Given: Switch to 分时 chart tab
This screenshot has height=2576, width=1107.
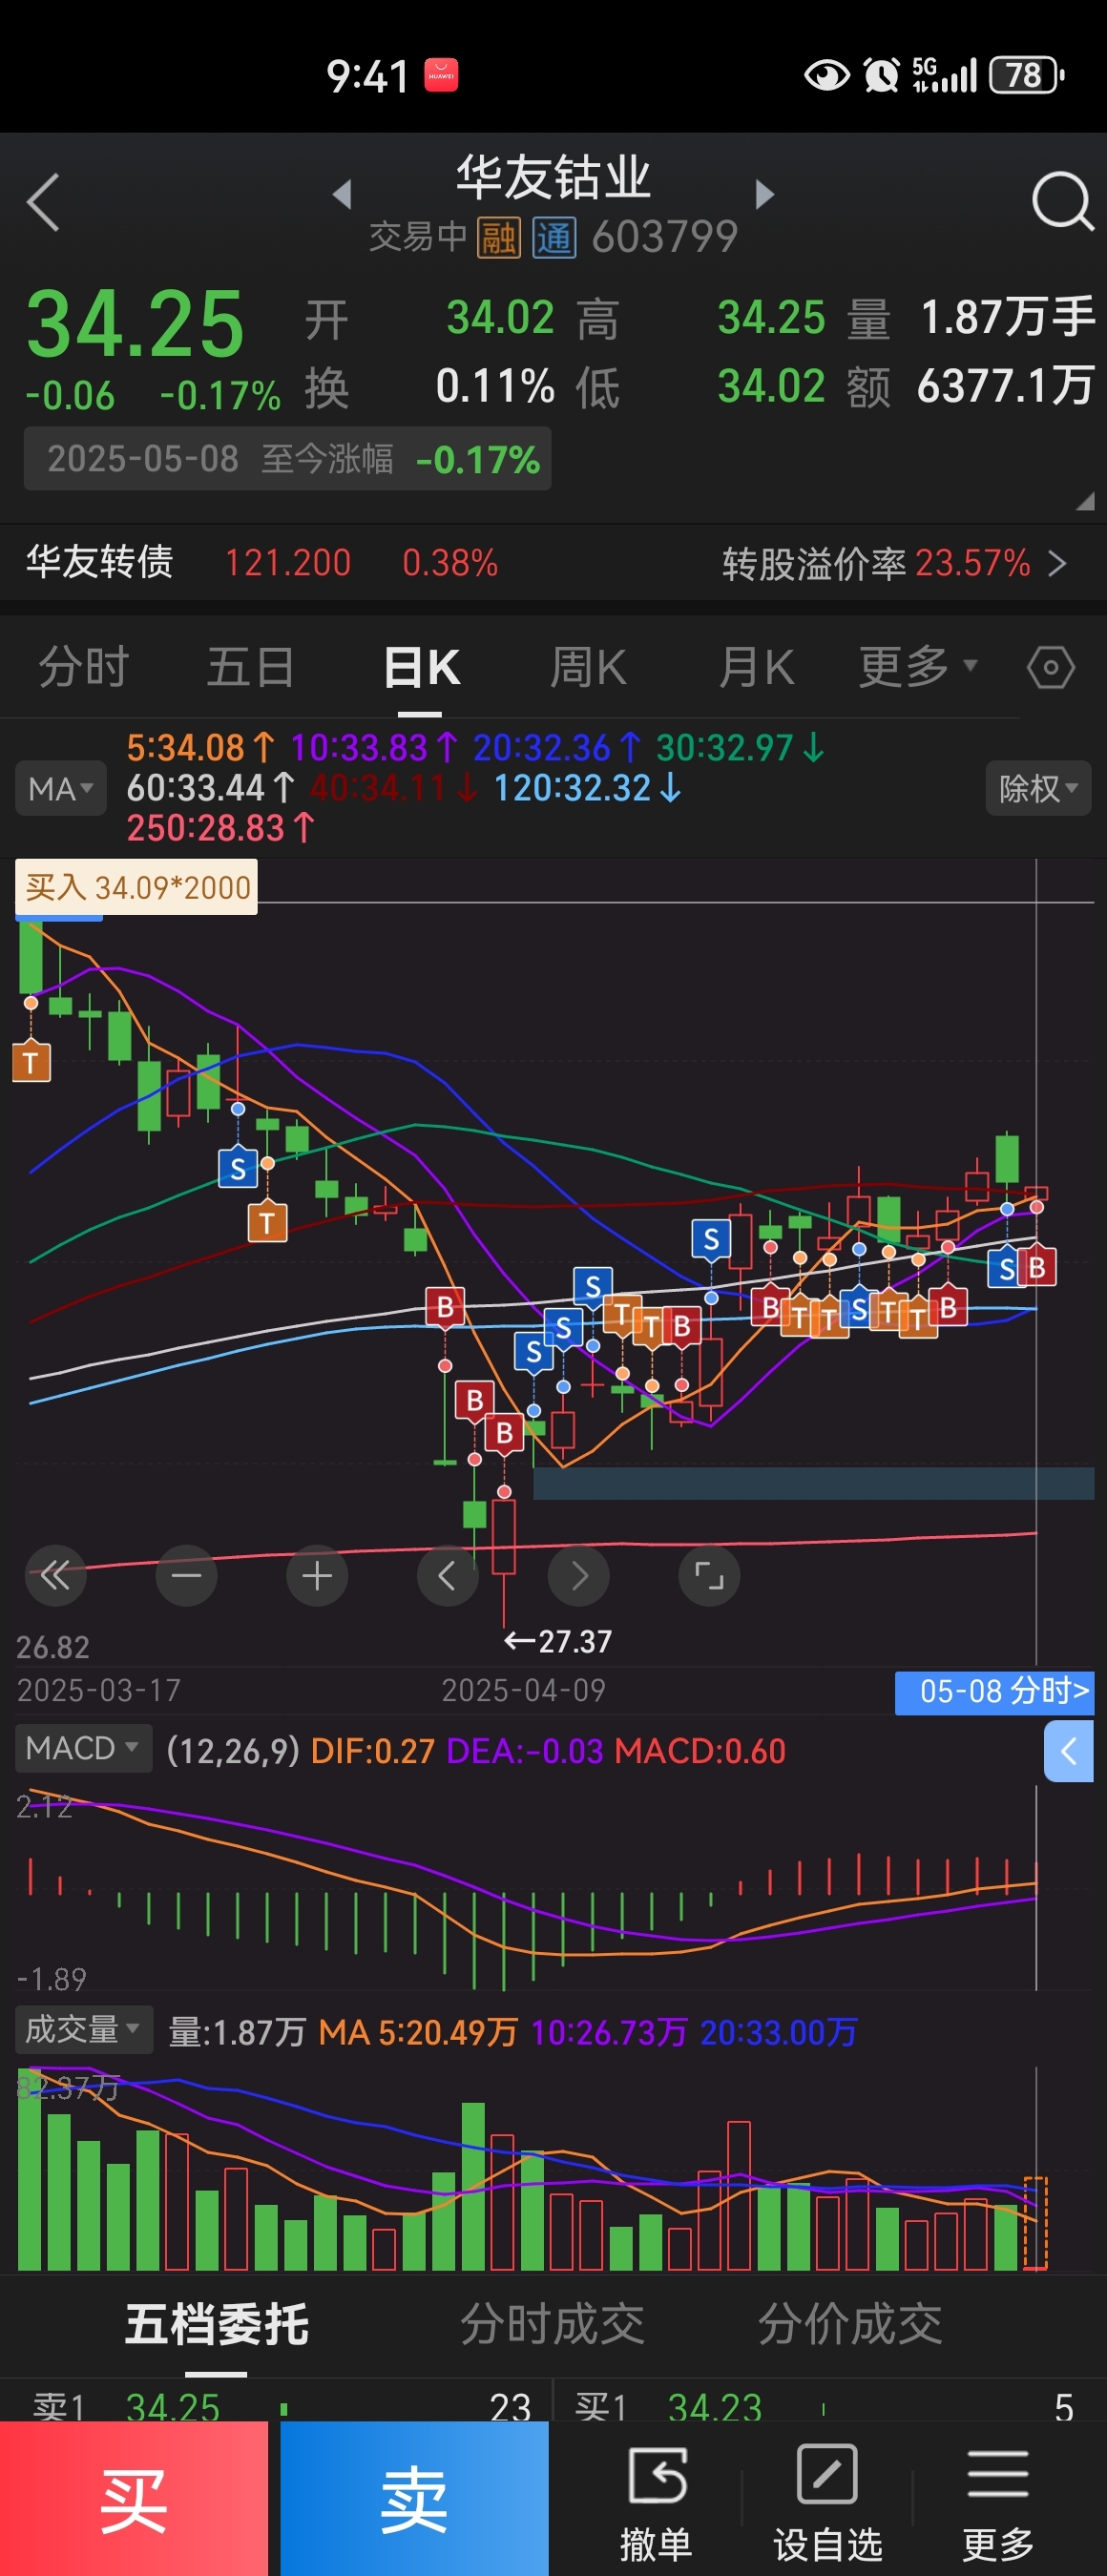Looking at the screenshot, I should 84,667.
